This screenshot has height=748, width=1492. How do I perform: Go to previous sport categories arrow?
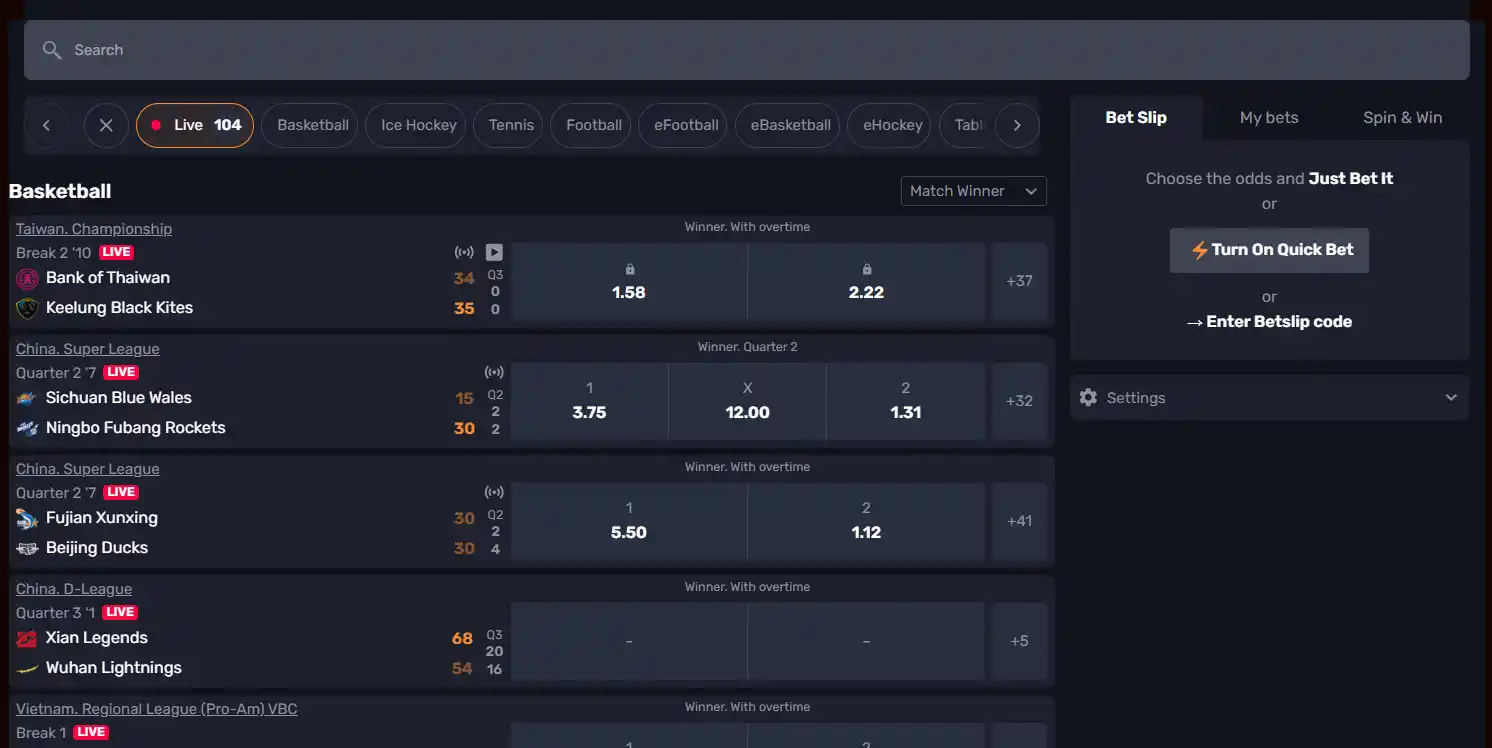(x=46, y=126)
